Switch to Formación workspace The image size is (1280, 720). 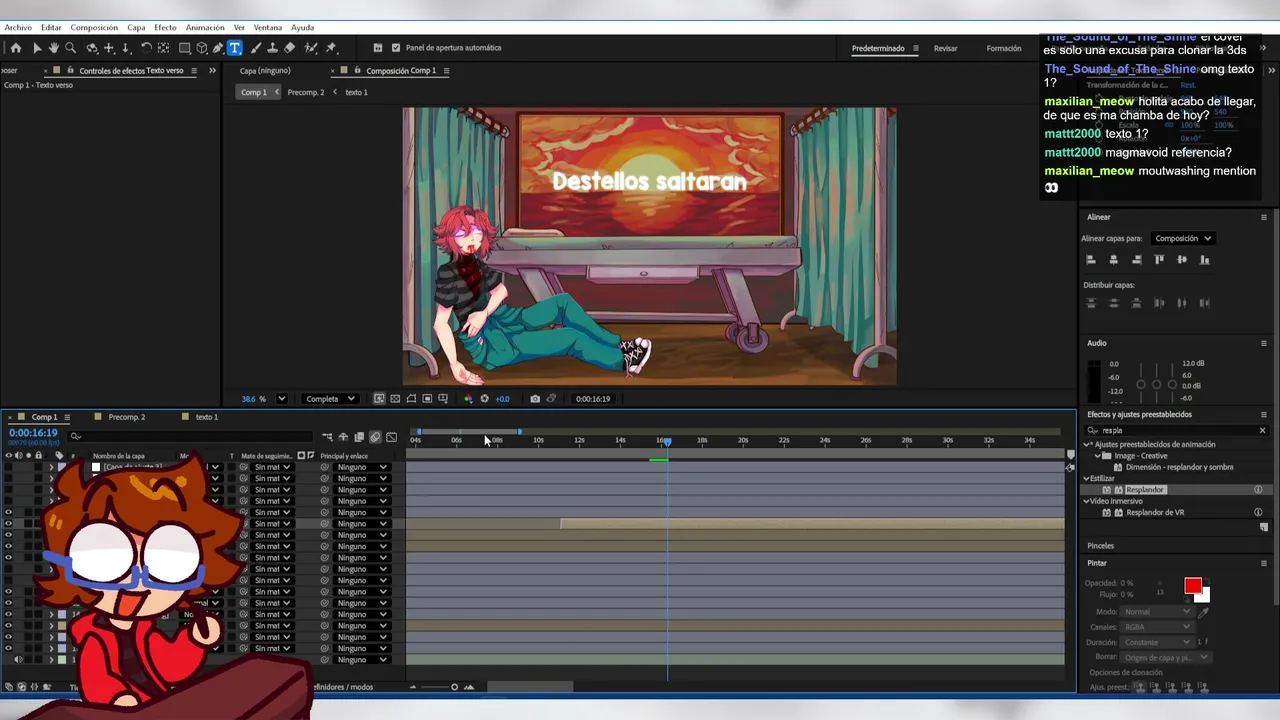point(1004,48)
